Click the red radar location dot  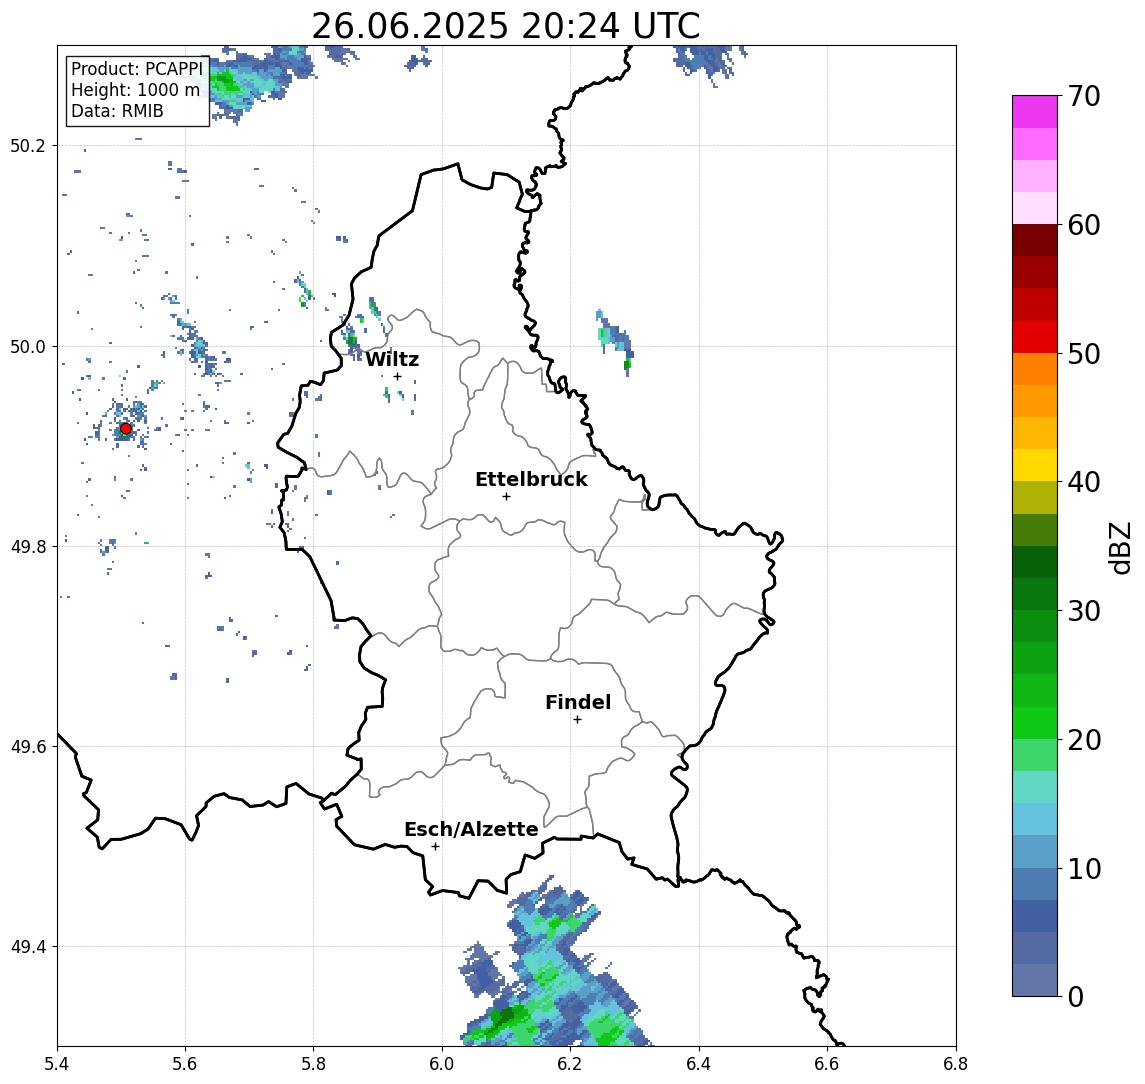[126, 429]
